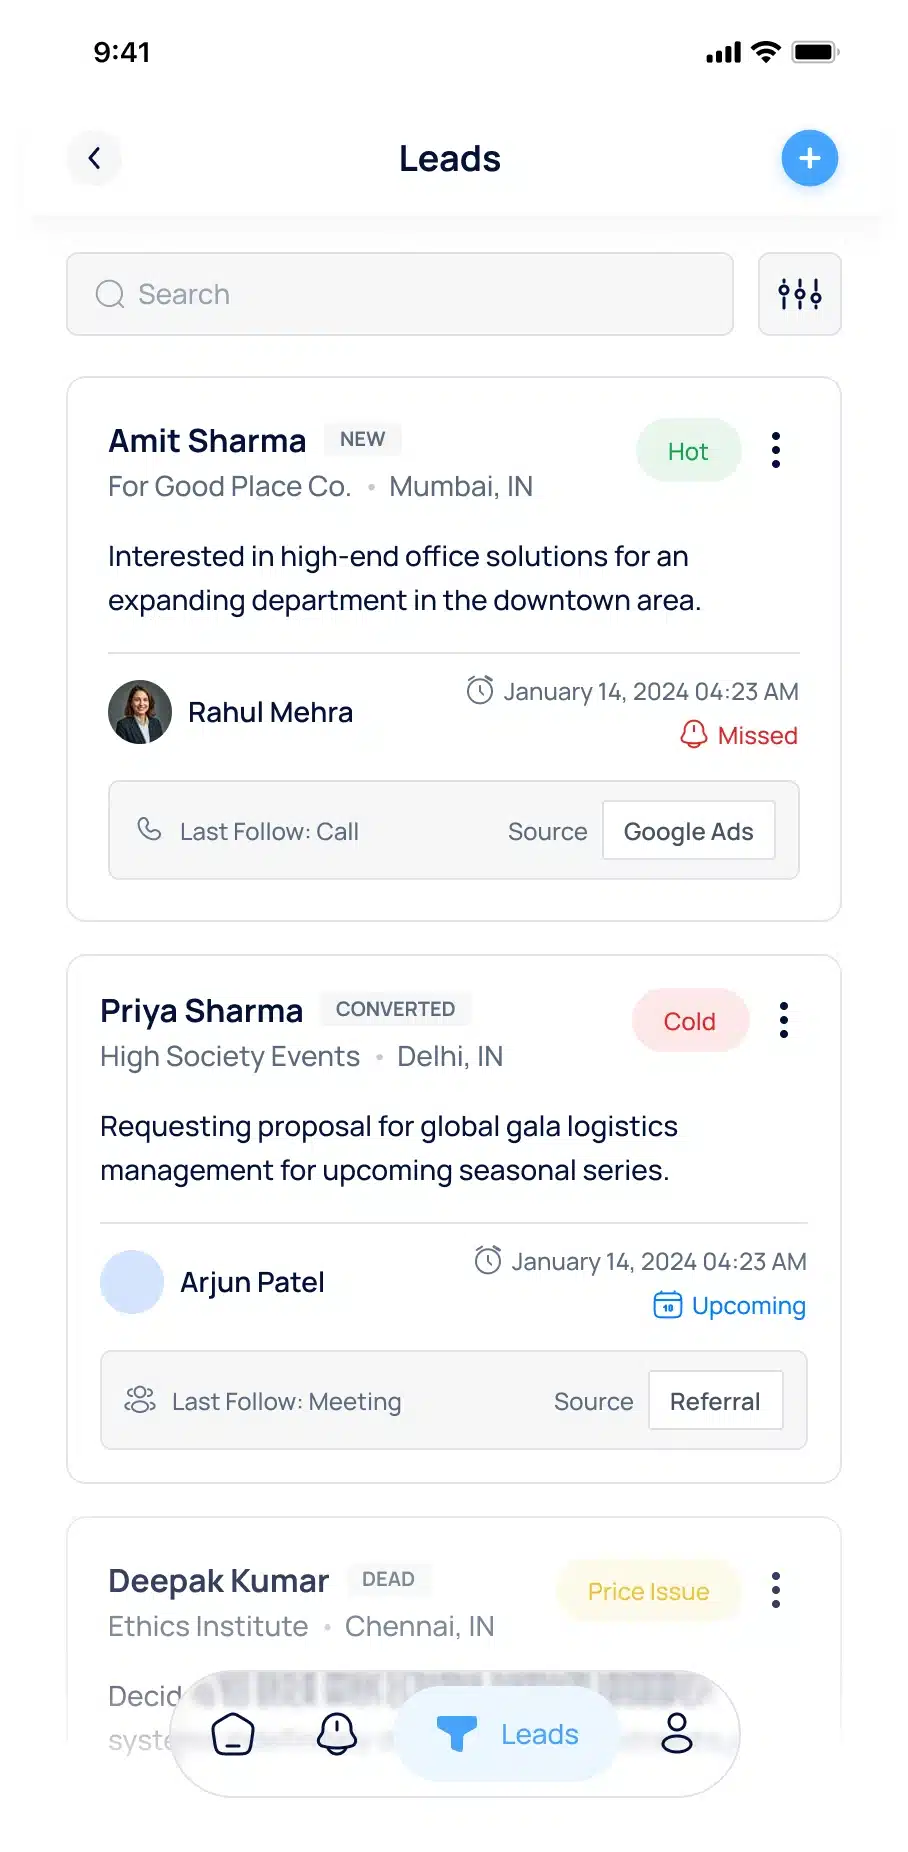Select the Leads tab in bottom bar
908x1852 pixels.
(507, 1734)
